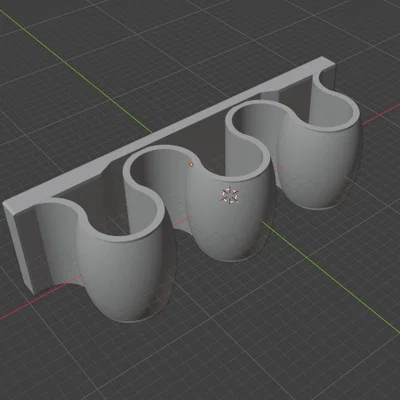Click the red X axis line at right
Screen dimensions: 400x400
point(381,114)
